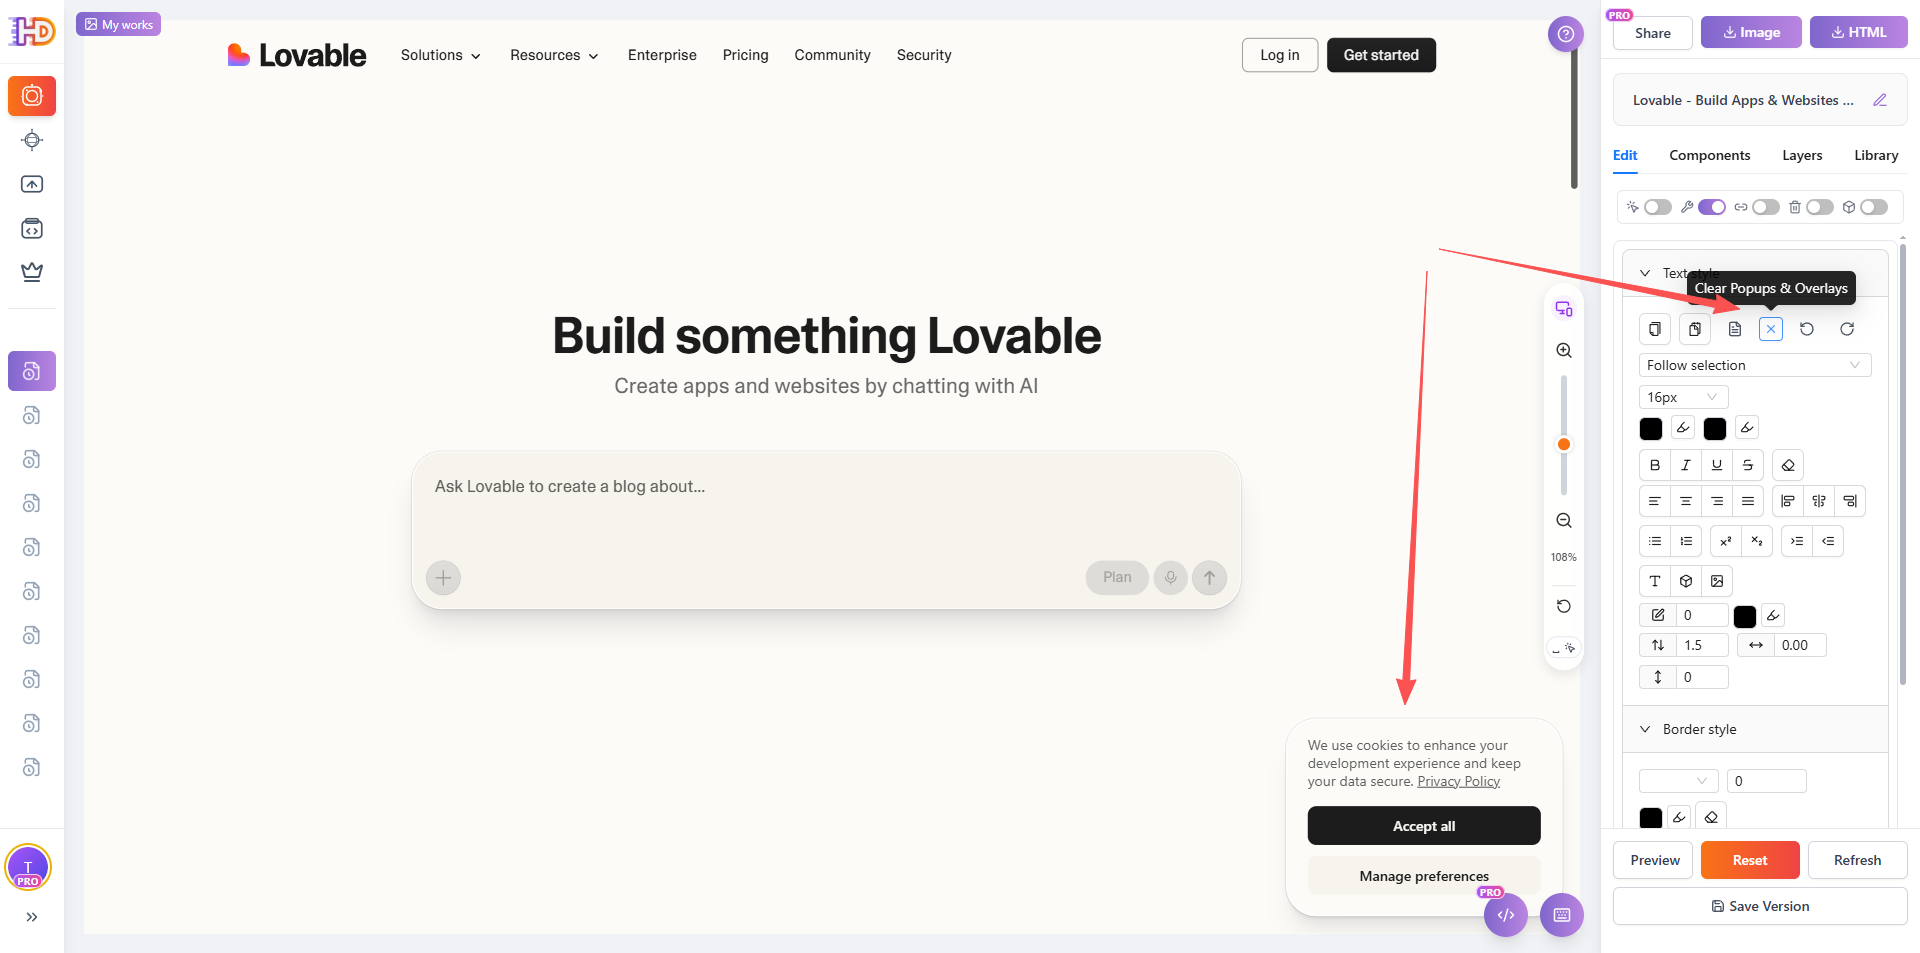
Task: Click the black text color swatch
Action: (x=1651, y=428)
